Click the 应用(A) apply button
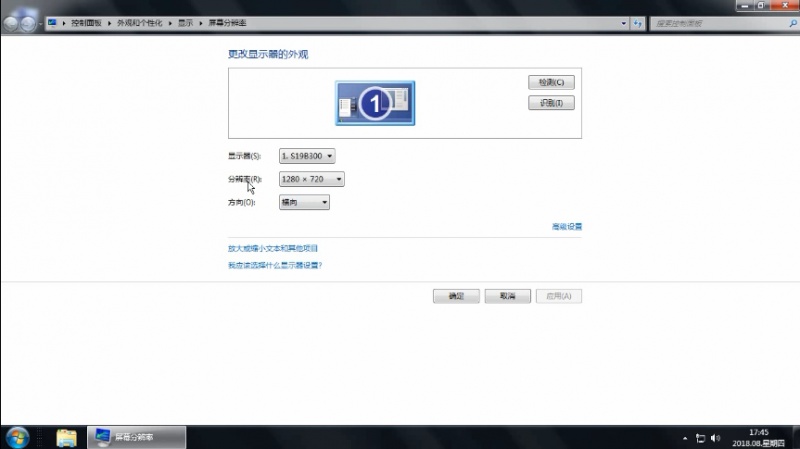 pos(559,296)
